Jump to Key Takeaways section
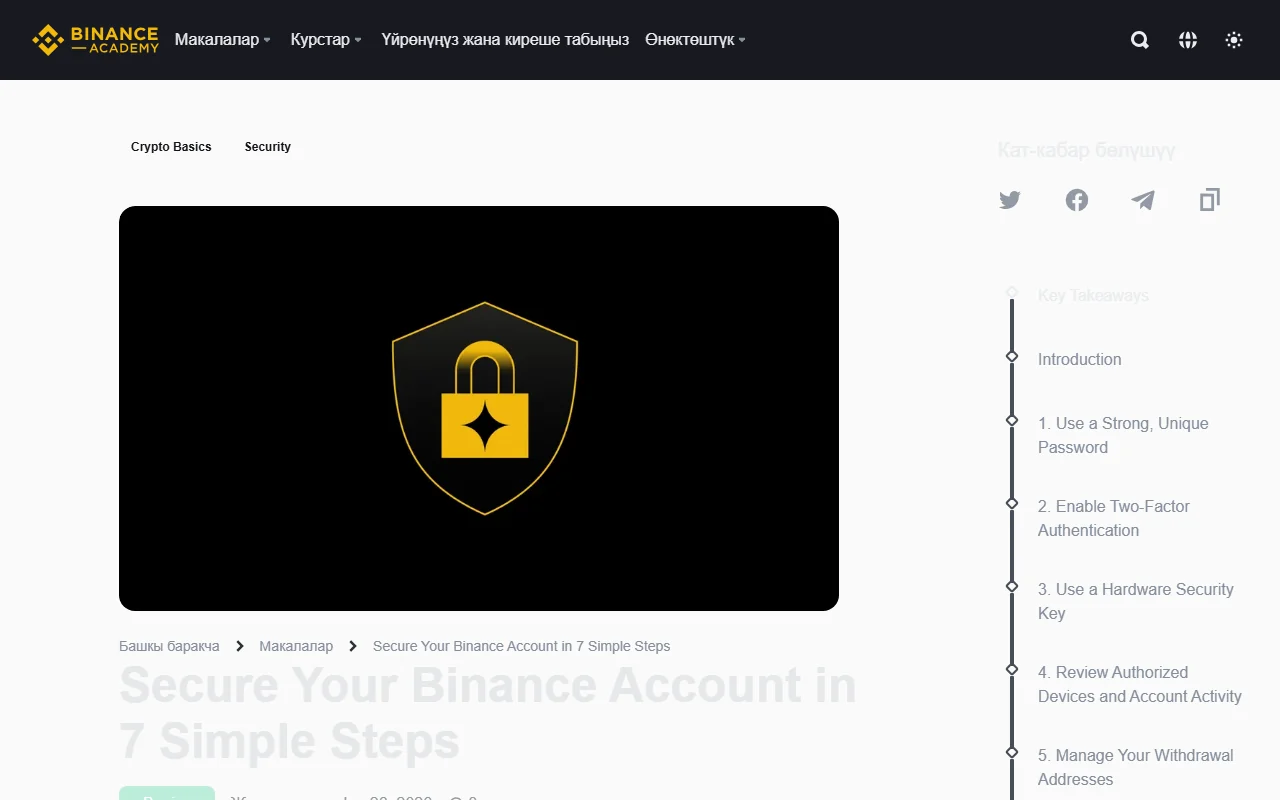This screenshot has width=1280, height=800. coord(1093,296)
